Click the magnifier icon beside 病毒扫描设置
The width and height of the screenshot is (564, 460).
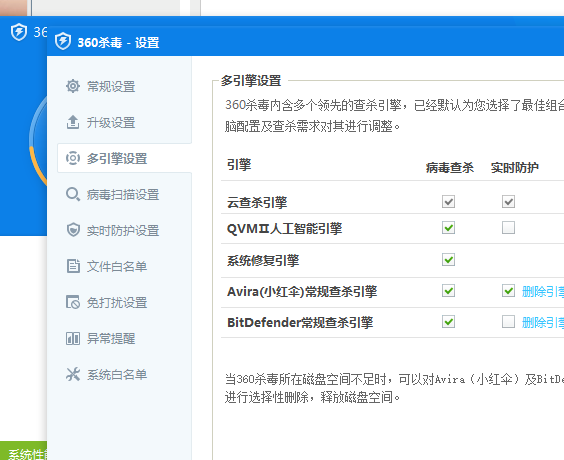tap(73, 194)
